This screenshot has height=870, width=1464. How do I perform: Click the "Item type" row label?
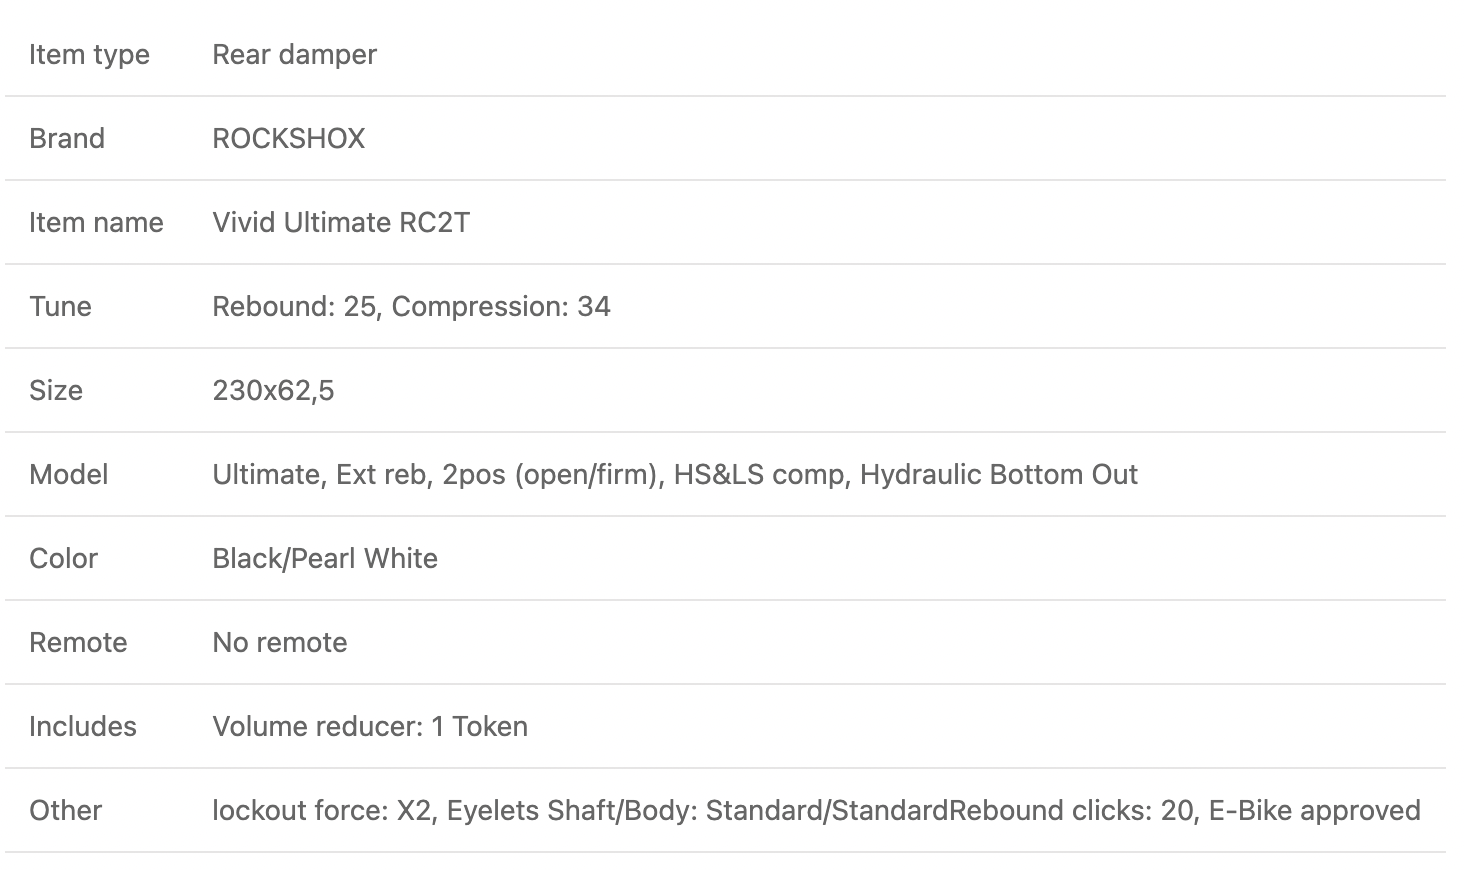[89, 54]
